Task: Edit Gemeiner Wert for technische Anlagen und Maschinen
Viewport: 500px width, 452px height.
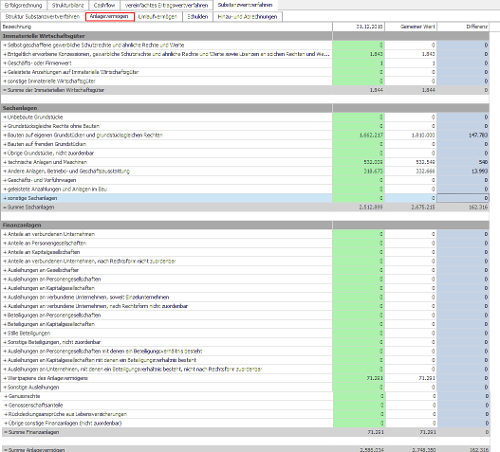Action: coord(411,162)
